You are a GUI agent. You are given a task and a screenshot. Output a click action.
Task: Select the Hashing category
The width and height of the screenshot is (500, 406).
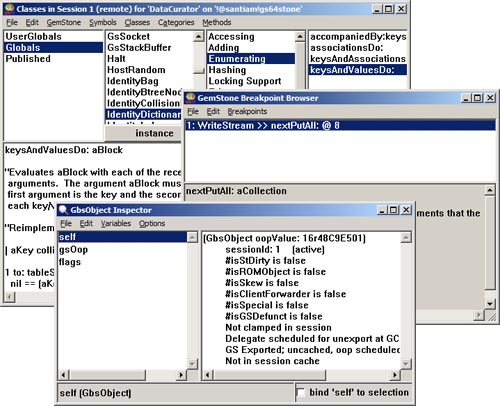tap(227, 70)
